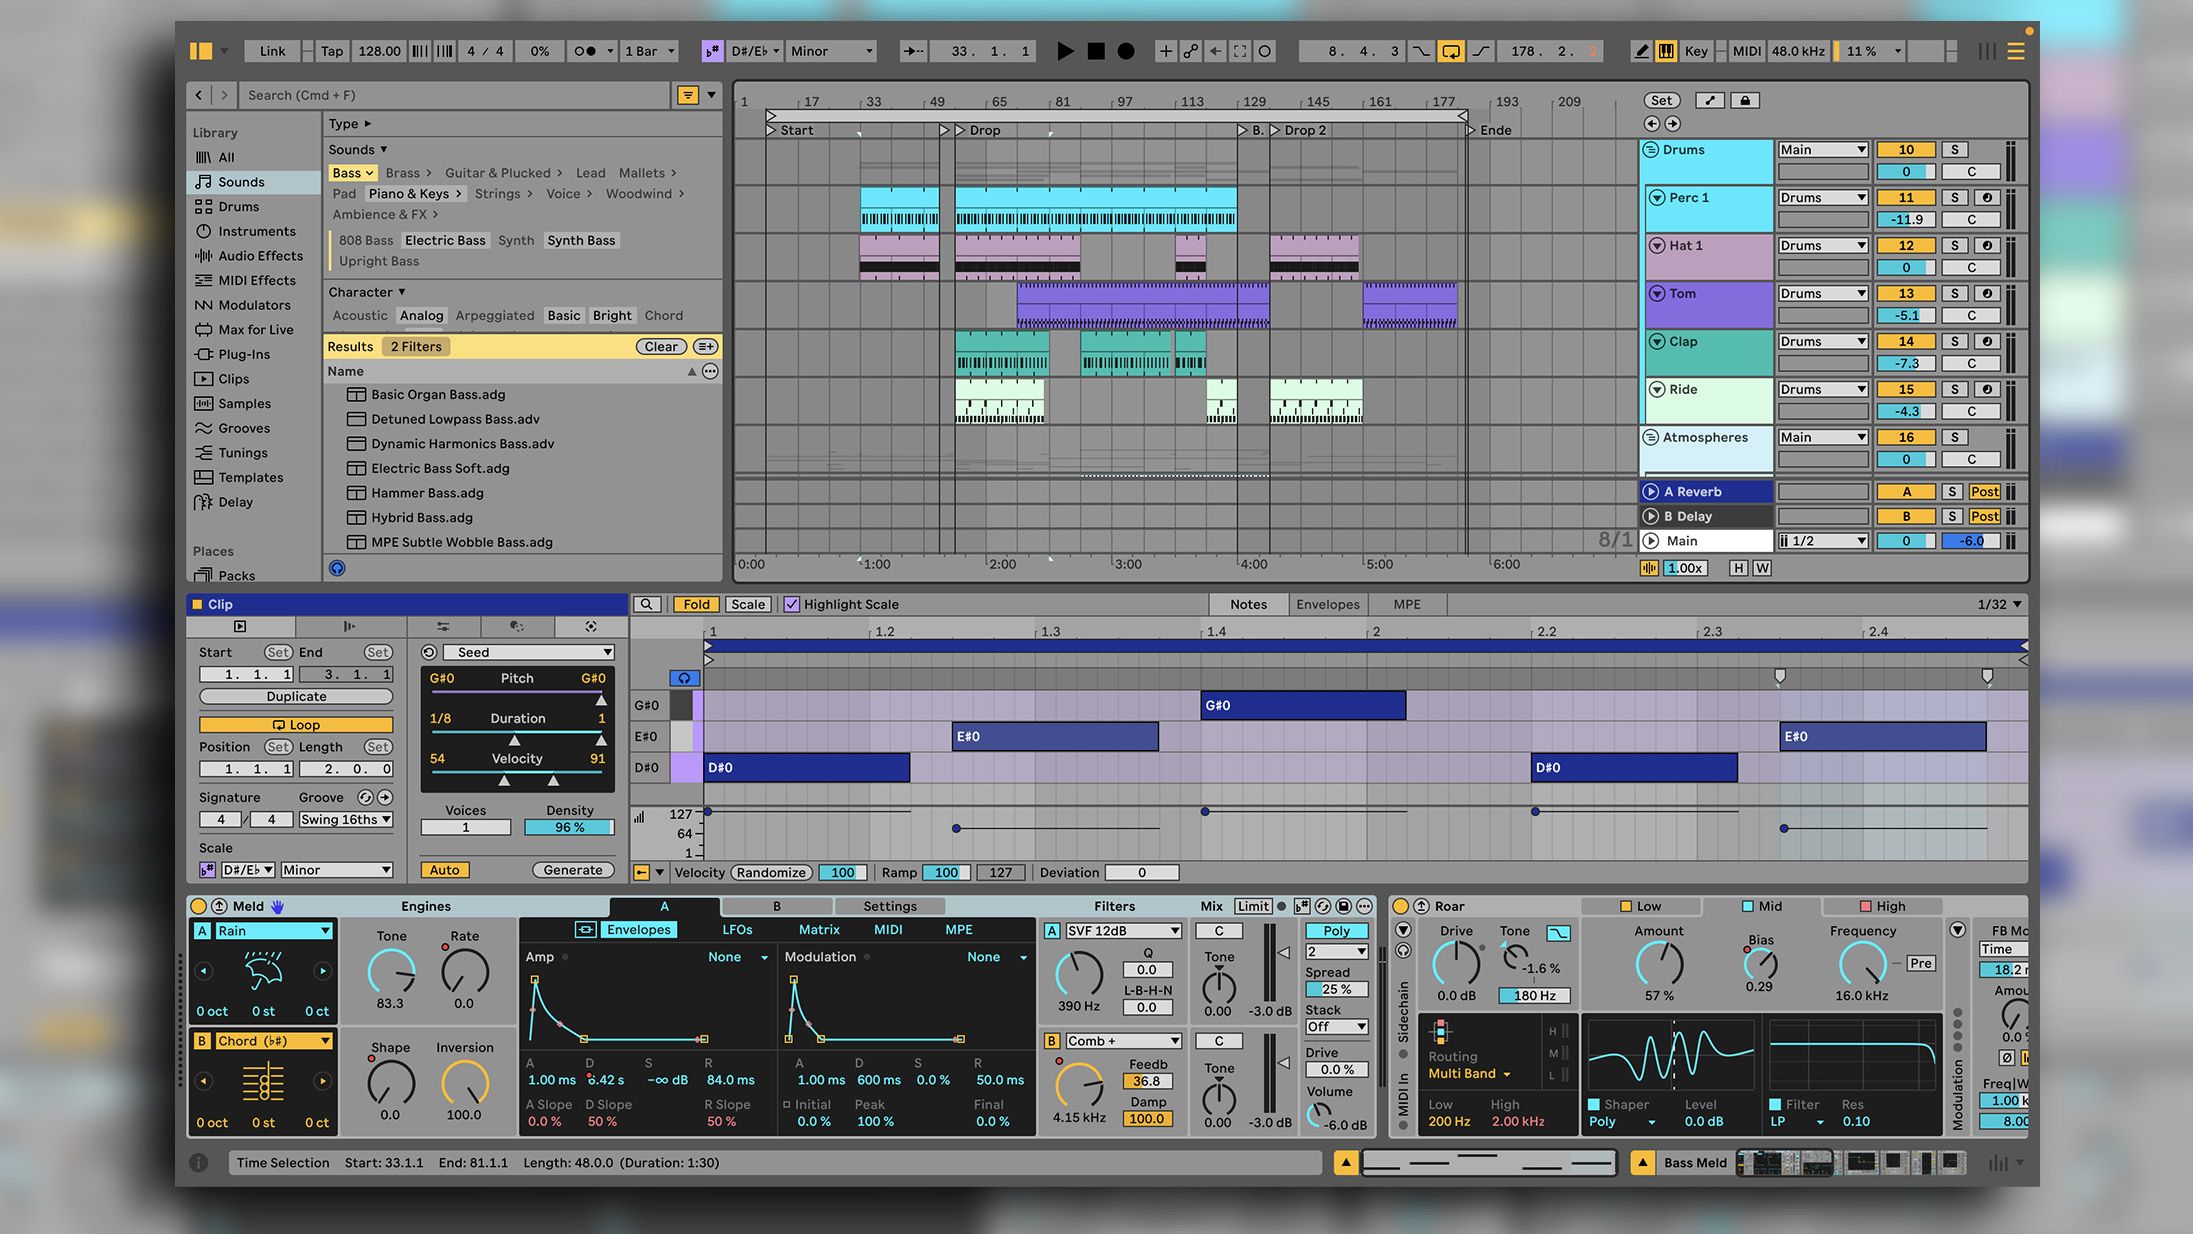
Task: Click the Play button in transport
Action: pyautogui.click(x=1065, y=51)
